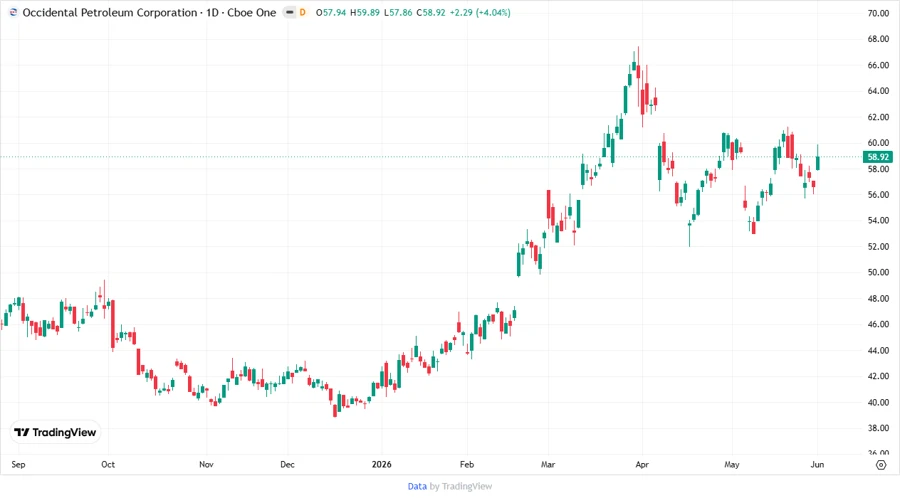The image size is (900, 498).
Task: Click the May label on time axis
Action: [x=732, y=464]
